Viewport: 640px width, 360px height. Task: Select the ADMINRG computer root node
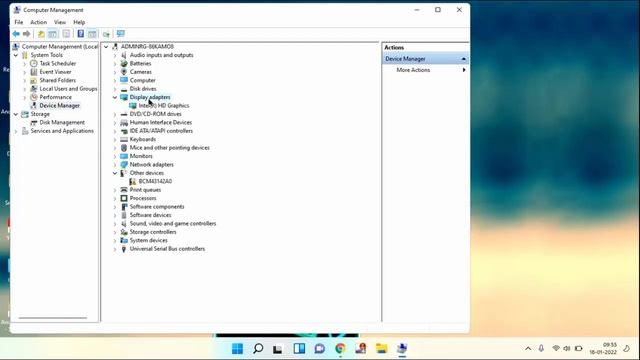click(x=147, y=47)
